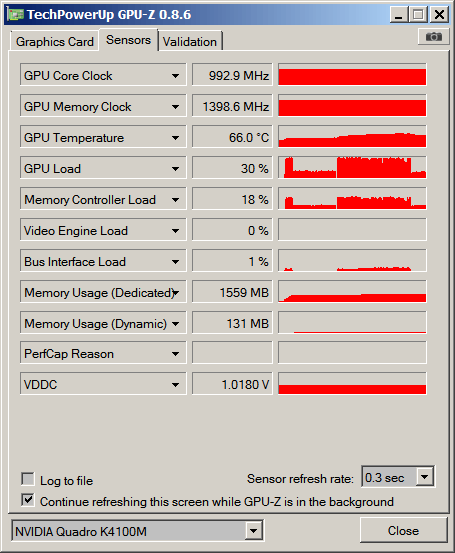Open the GPU Core Clock sensor dropdown
Image resolution: width=455 pixels, height=553 pixels.
(x=175, y=76)
